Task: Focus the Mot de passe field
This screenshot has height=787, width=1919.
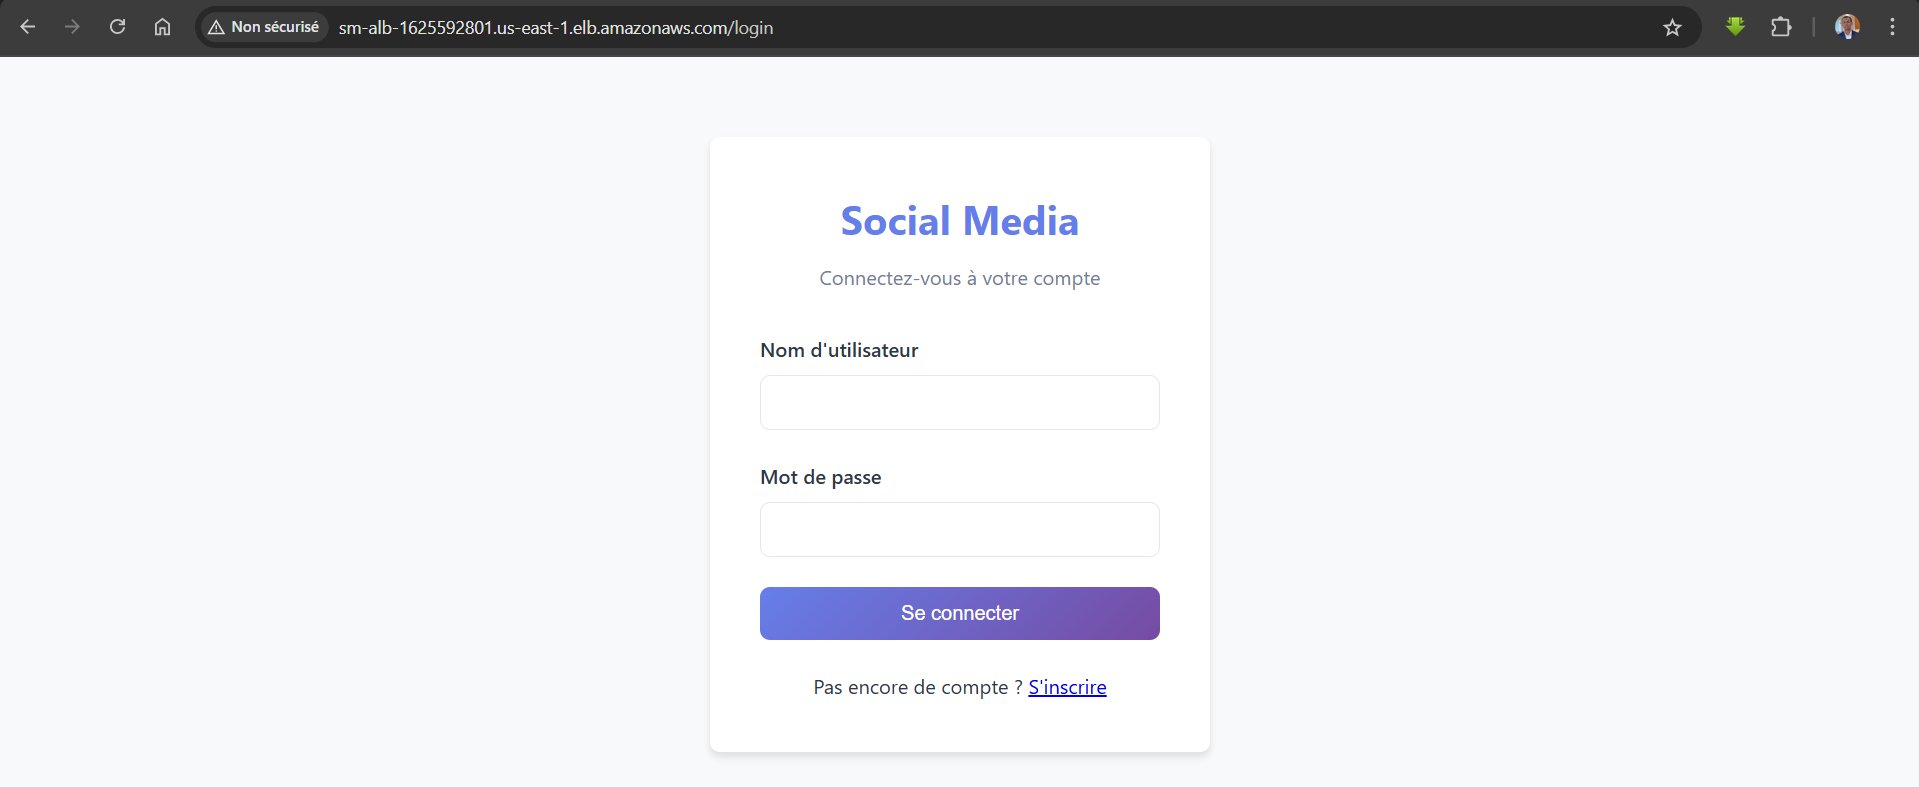Action: (960, 529)
